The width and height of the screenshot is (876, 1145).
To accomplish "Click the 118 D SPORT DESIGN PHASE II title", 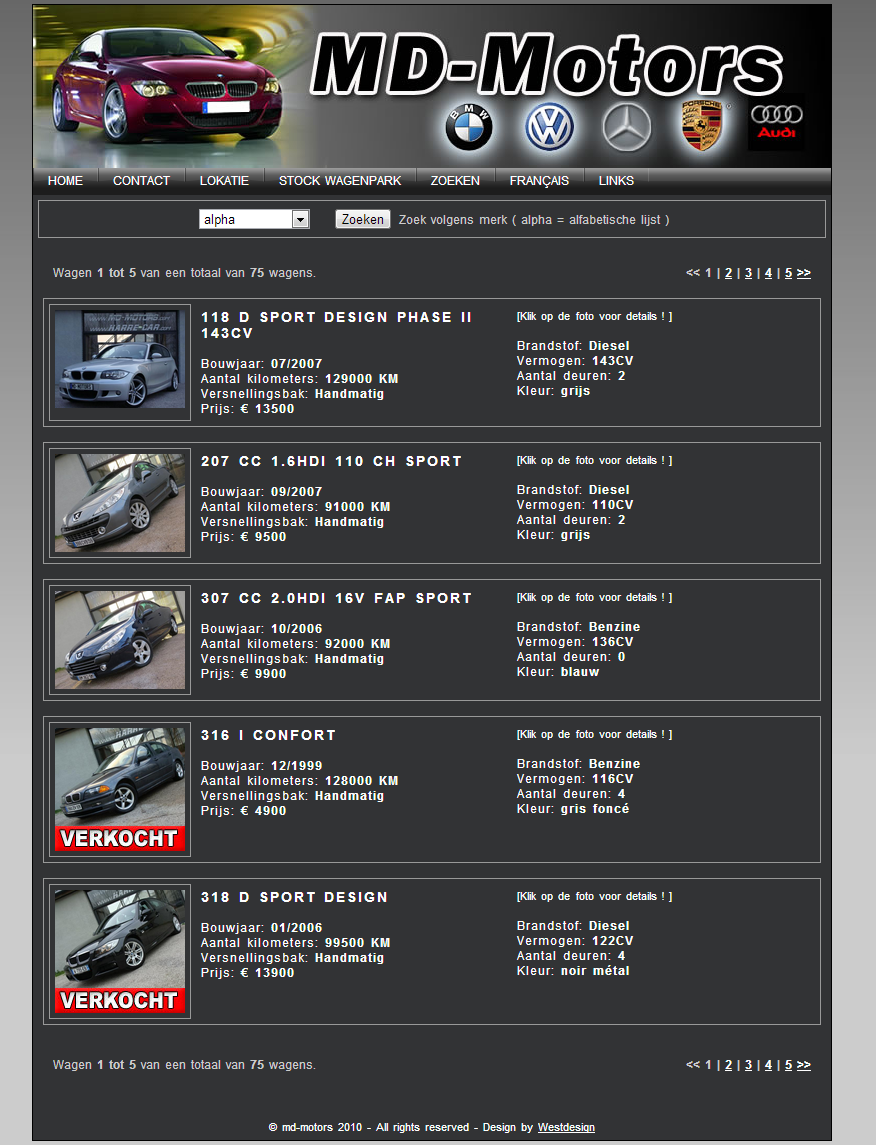I will (337, 325).
